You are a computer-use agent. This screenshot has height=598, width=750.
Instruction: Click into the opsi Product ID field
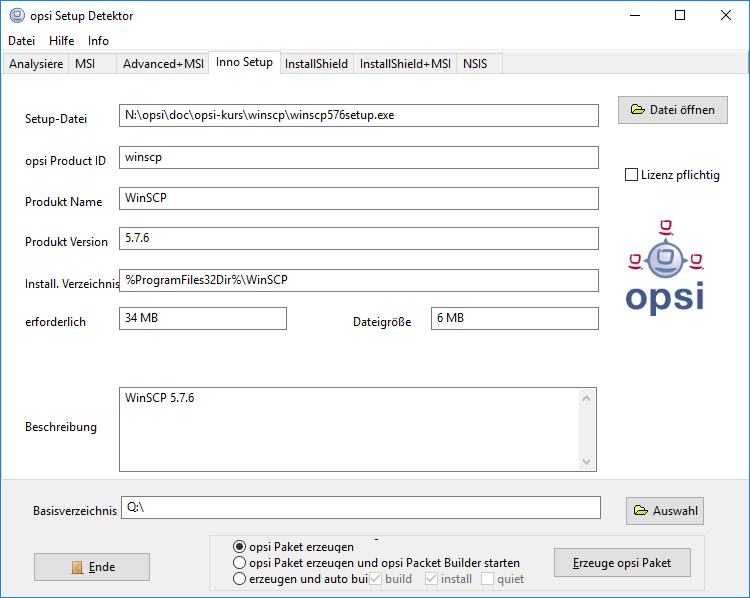[x=358, y=158]
